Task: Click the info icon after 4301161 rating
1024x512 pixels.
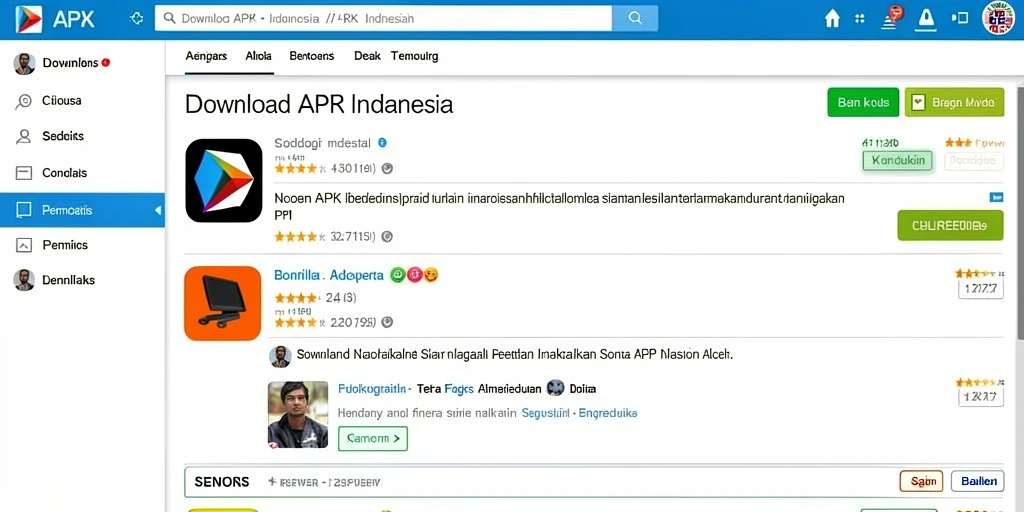Action: click(x=387, y=168)
